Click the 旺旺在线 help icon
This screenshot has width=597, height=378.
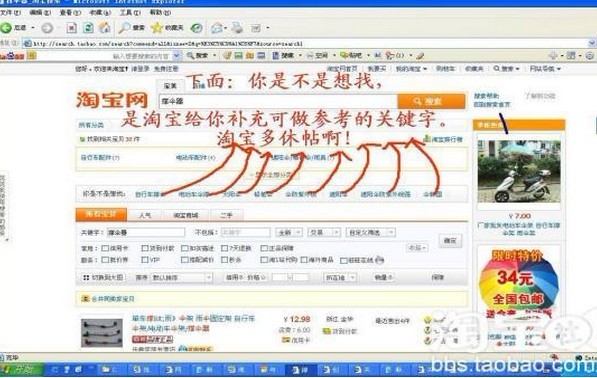[380, 260]
